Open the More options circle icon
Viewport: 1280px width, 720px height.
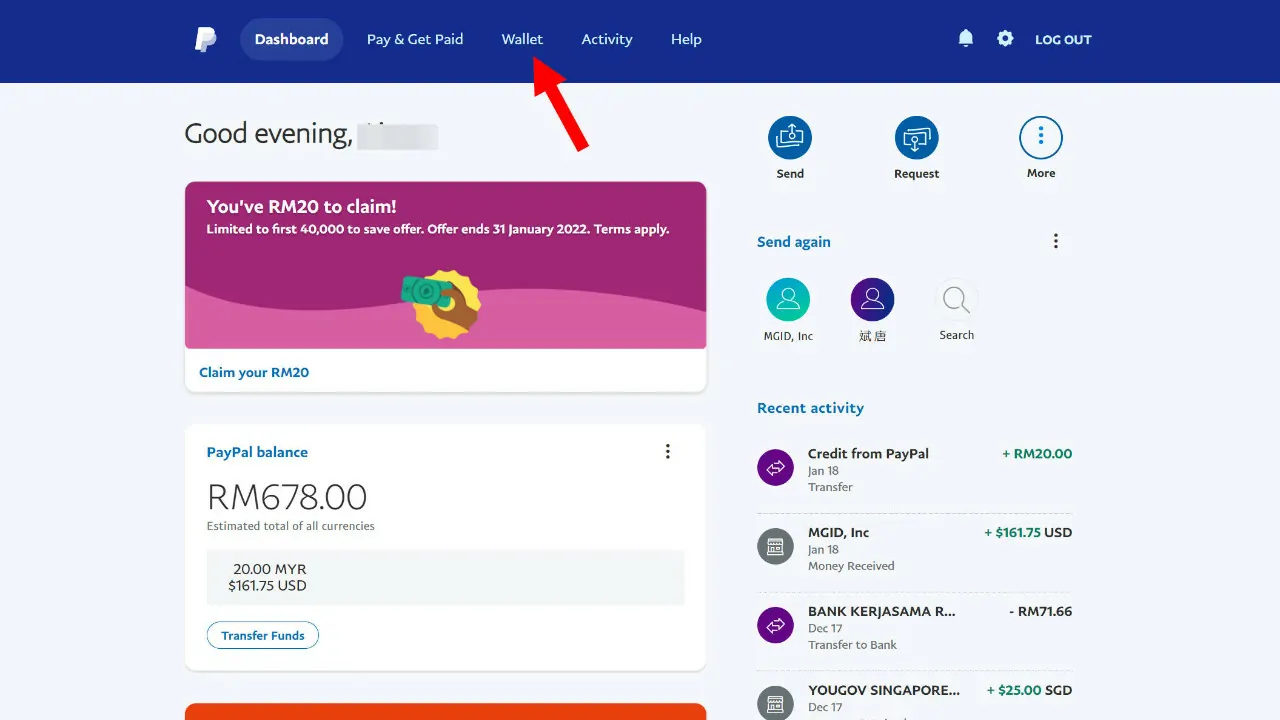pyautogui.click(x=1040, y=137)
